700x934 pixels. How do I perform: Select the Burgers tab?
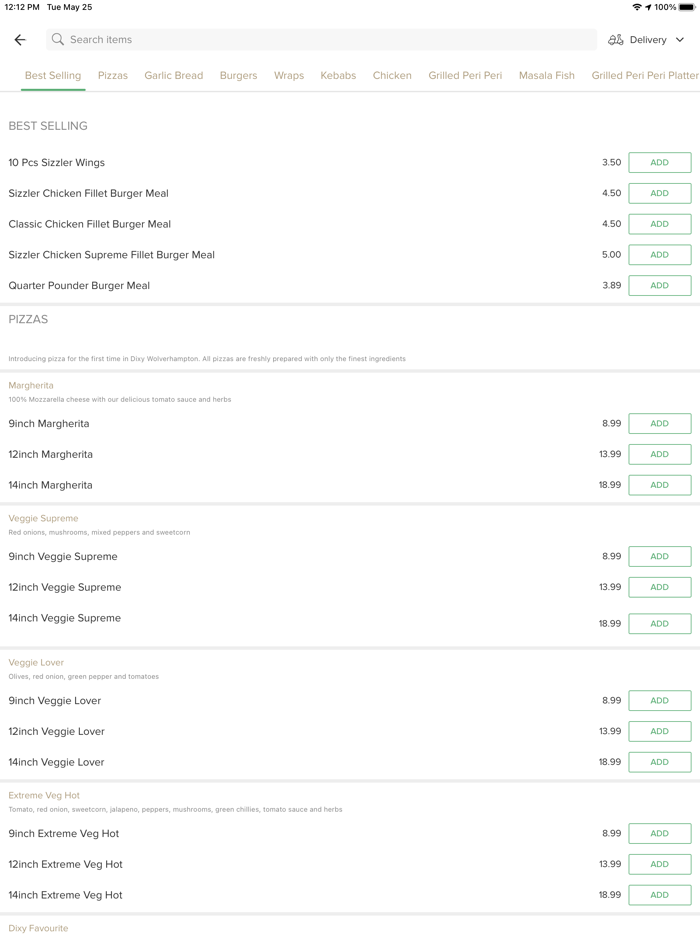pyautogui.click(x=238, y=75)
